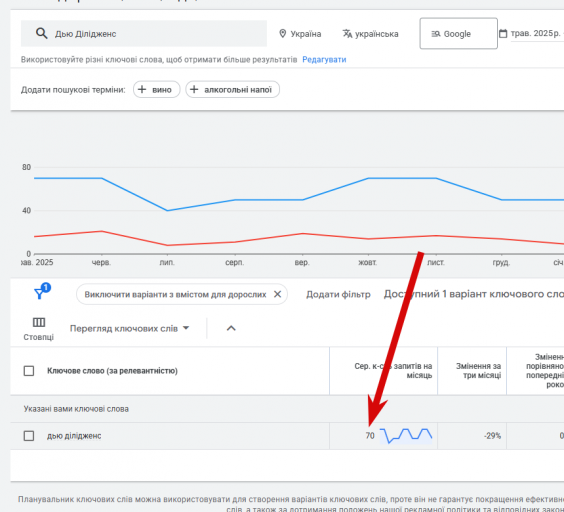This screenshot has height=512, width=564.
Task: Click the search magnifier icon
Action: pyautogui.click(x=41, y=33)
